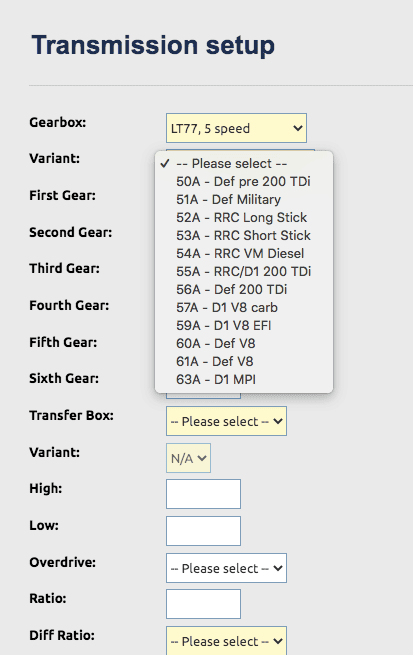This screenshot has width=413, height=655.
Task: Pick '57A - D1 V8 carb' variant
Action: (244, 307)
